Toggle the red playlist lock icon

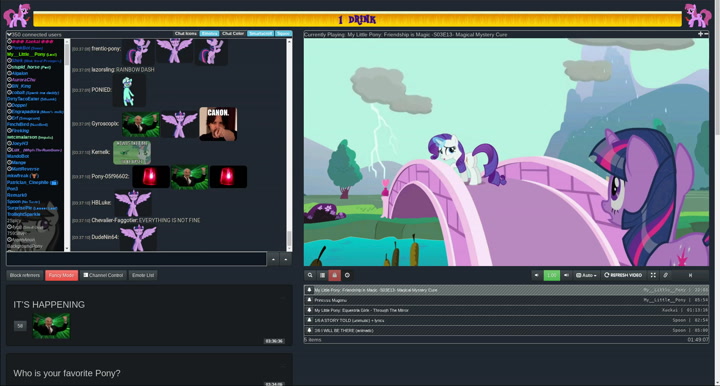[x=334, y=275]
